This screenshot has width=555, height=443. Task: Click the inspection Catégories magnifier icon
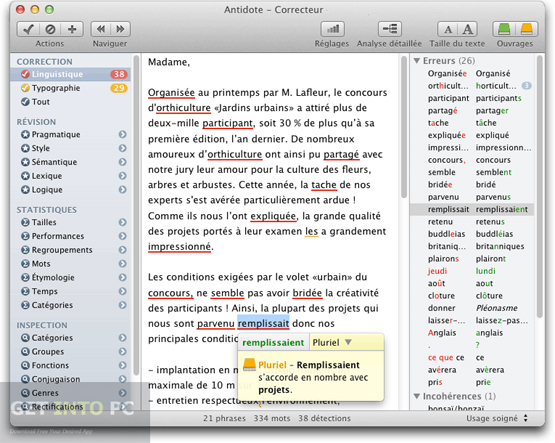coord(25,338)
